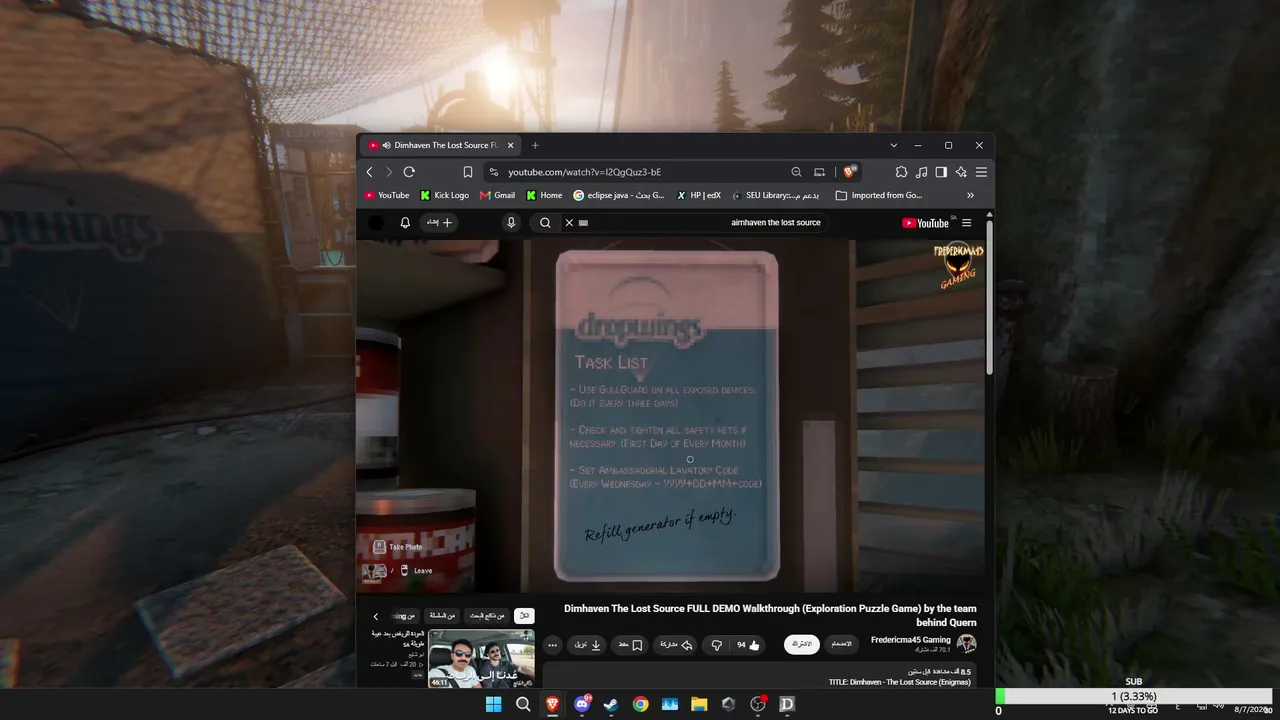Image resolution: width=1280 pixels, height=720 pixels.
Task: Go back with the browser back arrow
Action: coord(369,172)
